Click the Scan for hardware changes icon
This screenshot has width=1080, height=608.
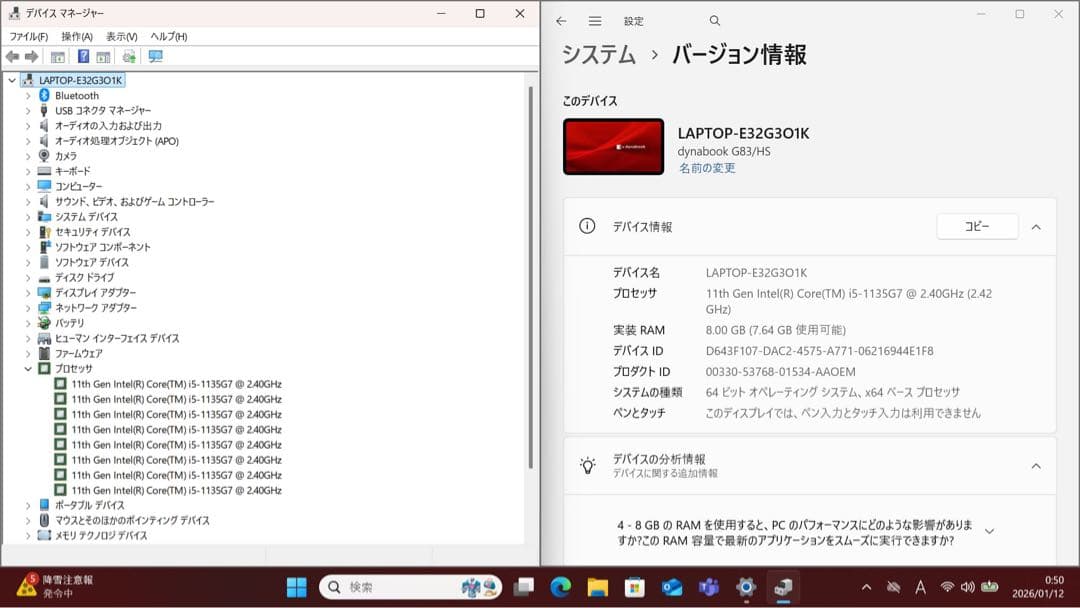130,57
